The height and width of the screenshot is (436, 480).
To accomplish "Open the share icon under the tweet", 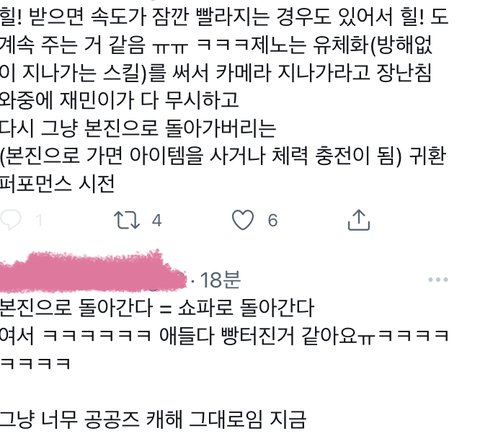I will click(359, 220).
